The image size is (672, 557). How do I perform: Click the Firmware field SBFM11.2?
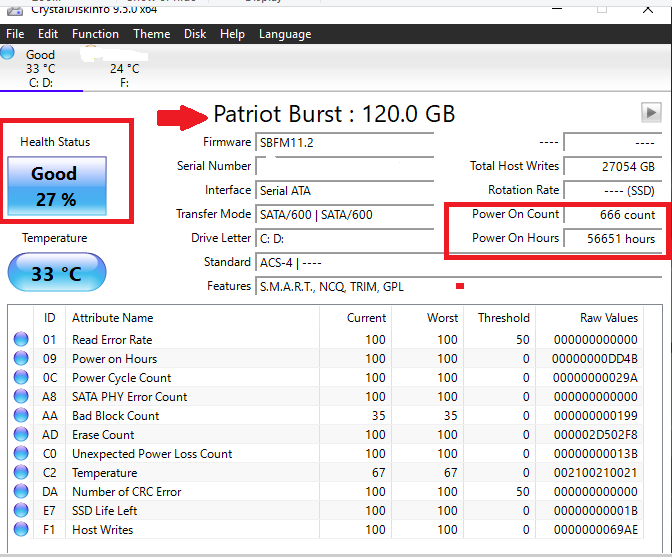point(345,142)
